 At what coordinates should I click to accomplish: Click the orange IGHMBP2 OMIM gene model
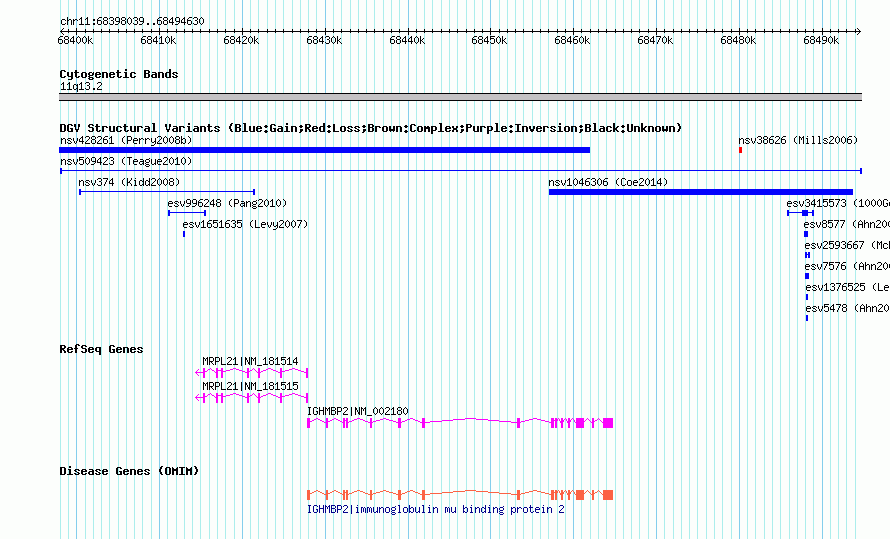click(460, 495)
